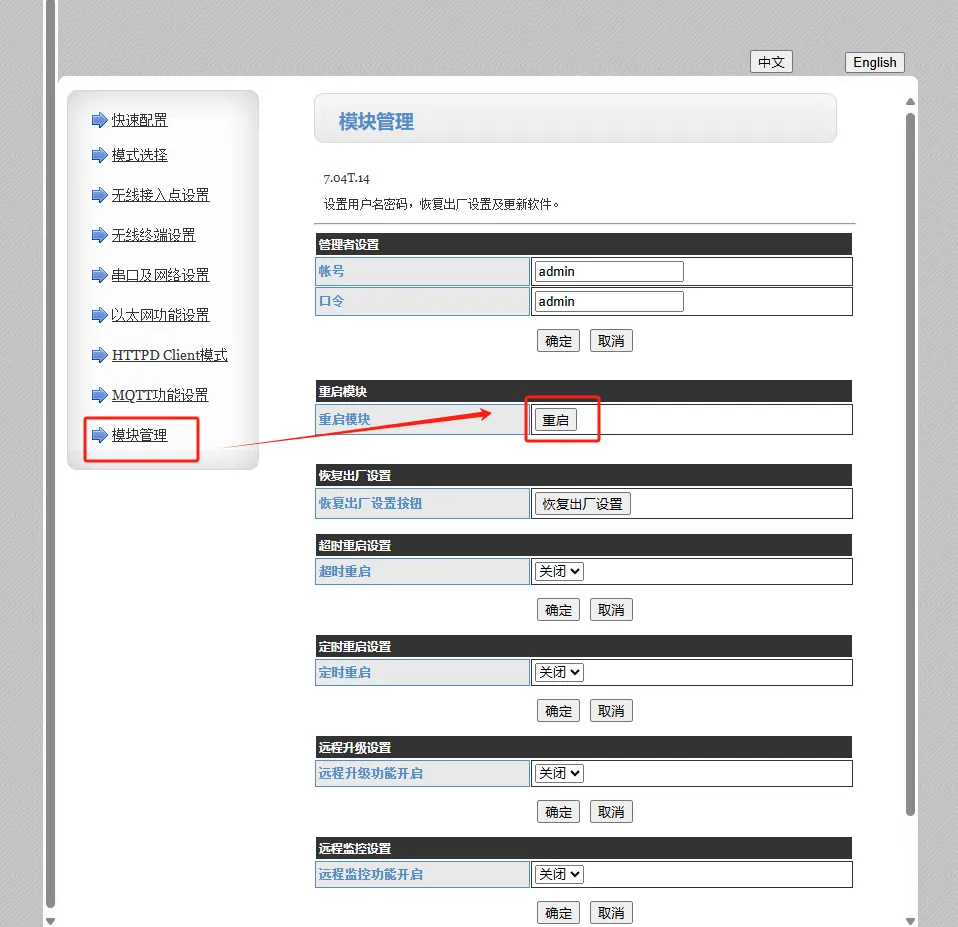This screenshot has height=927, width=958.
Task: Click 恢复出厂设置 button
Action: click(582, 504)
